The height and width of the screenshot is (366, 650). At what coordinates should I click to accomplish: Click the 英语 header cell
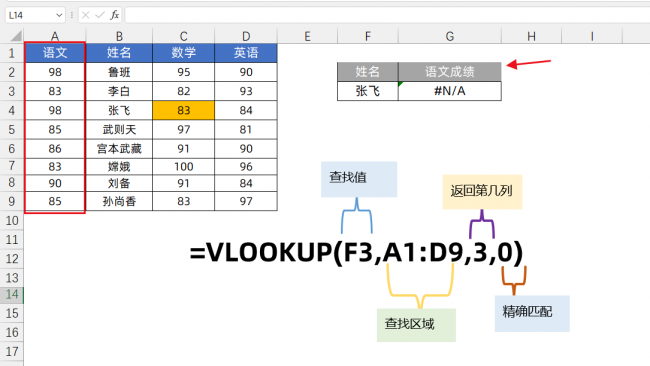pyautogui.click(x=246, y=53)
